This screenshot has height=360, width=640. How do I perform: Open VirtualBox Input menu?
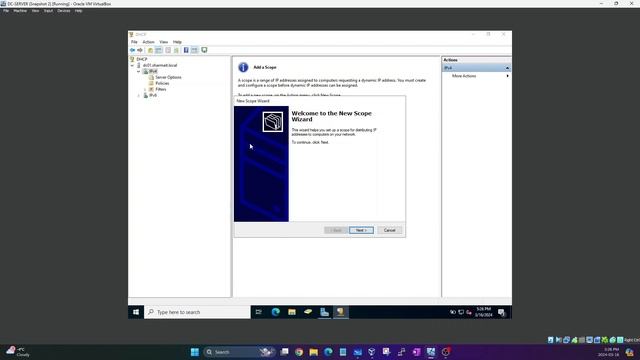(48, 11)
